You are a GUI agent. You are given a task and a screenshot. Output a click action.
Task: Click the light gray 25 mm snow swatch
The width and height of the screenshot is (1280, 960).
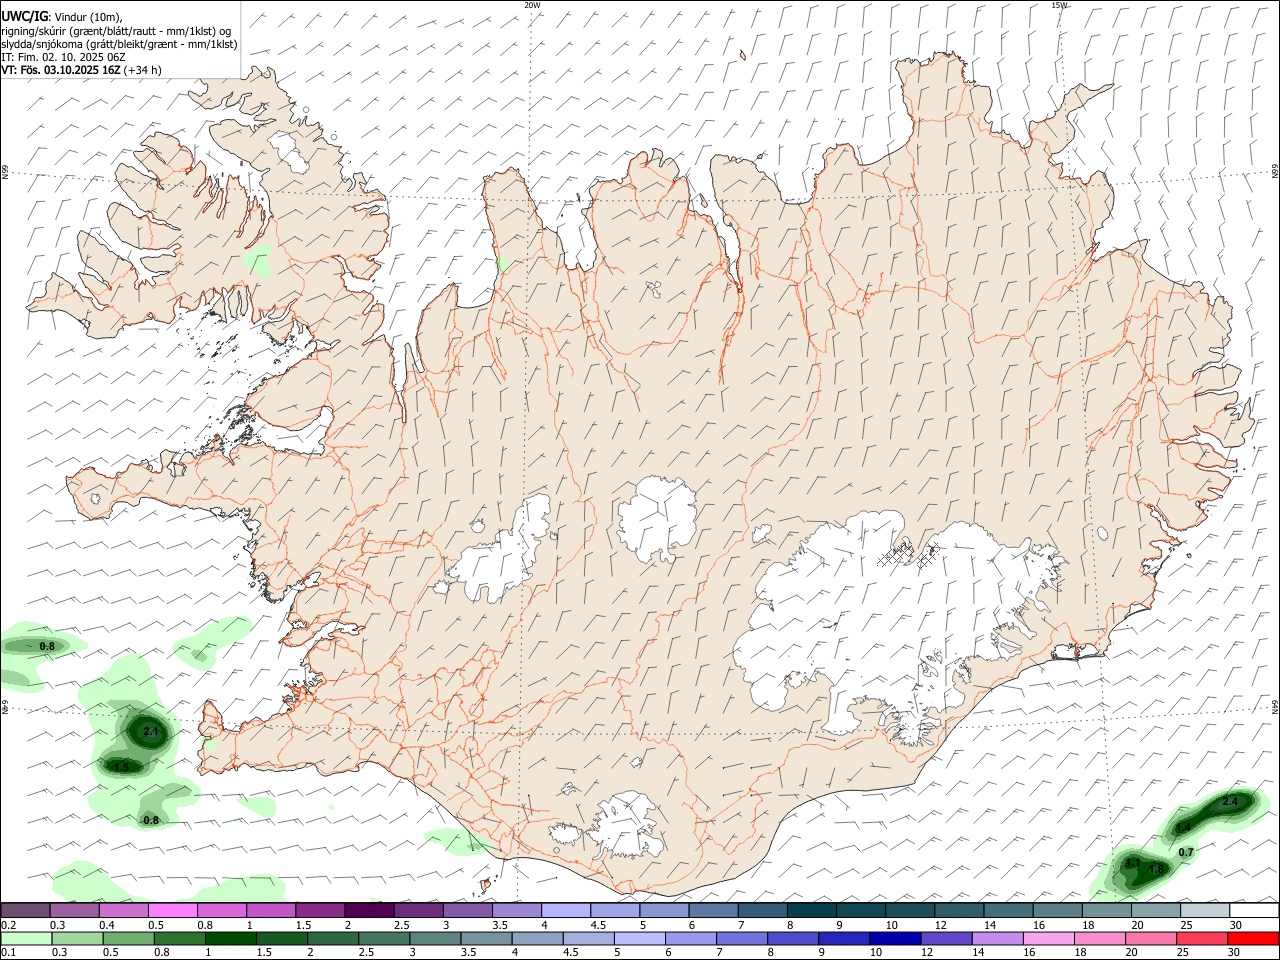point(1205,911)
